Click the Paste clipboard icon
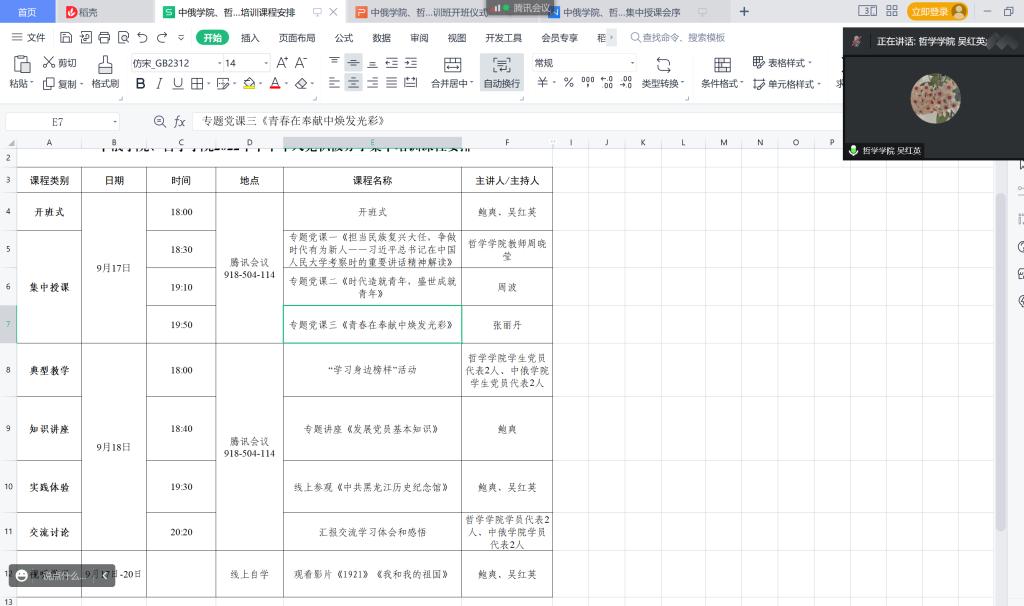1024x606 pixels. [x=22, y=64]
